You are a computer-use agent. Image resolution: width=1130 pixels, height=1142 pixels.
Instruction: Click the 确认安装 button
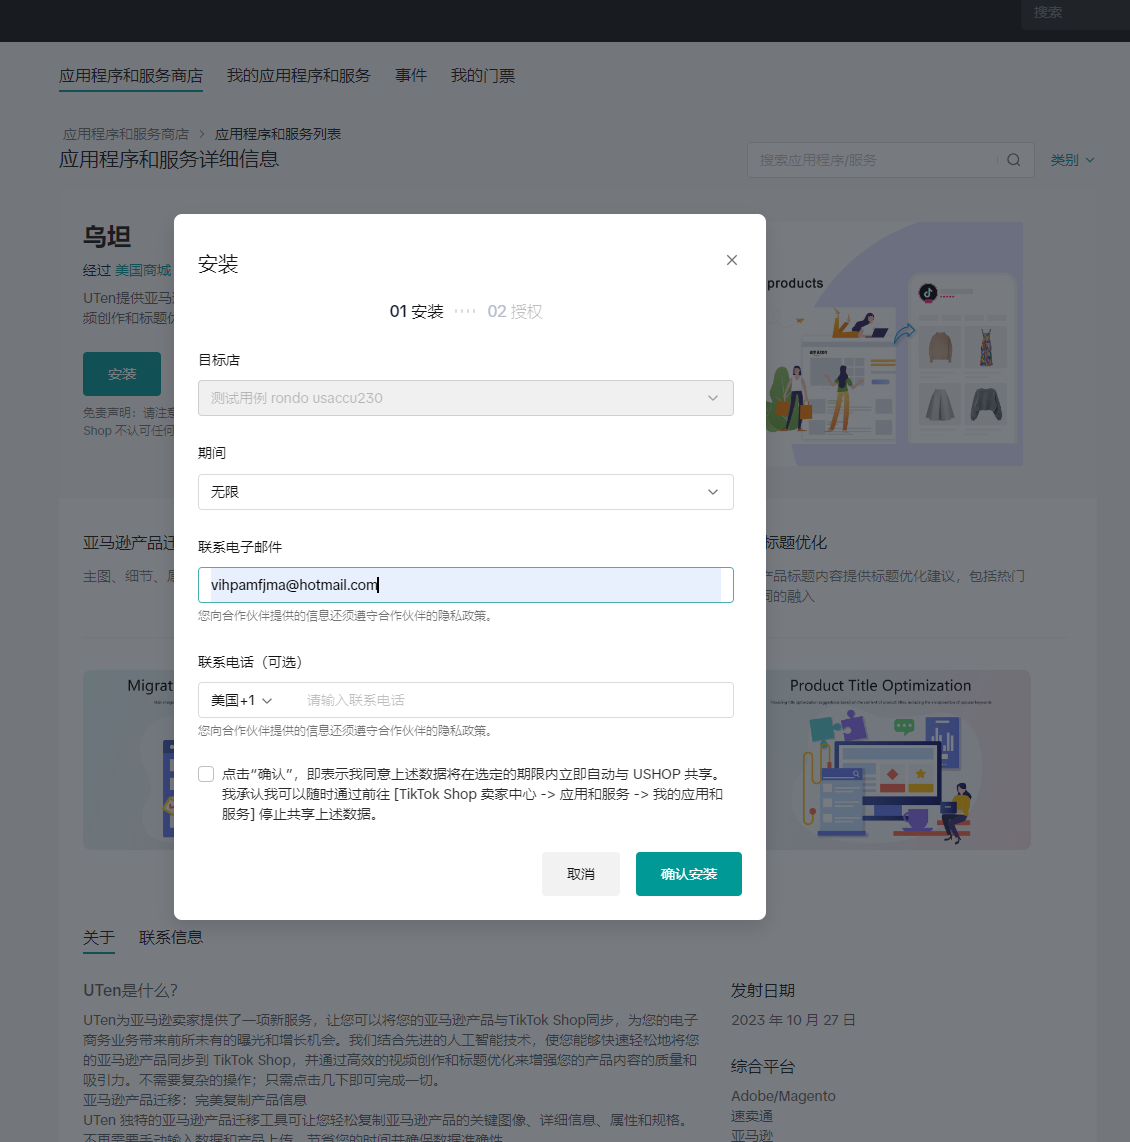[688, 874]
